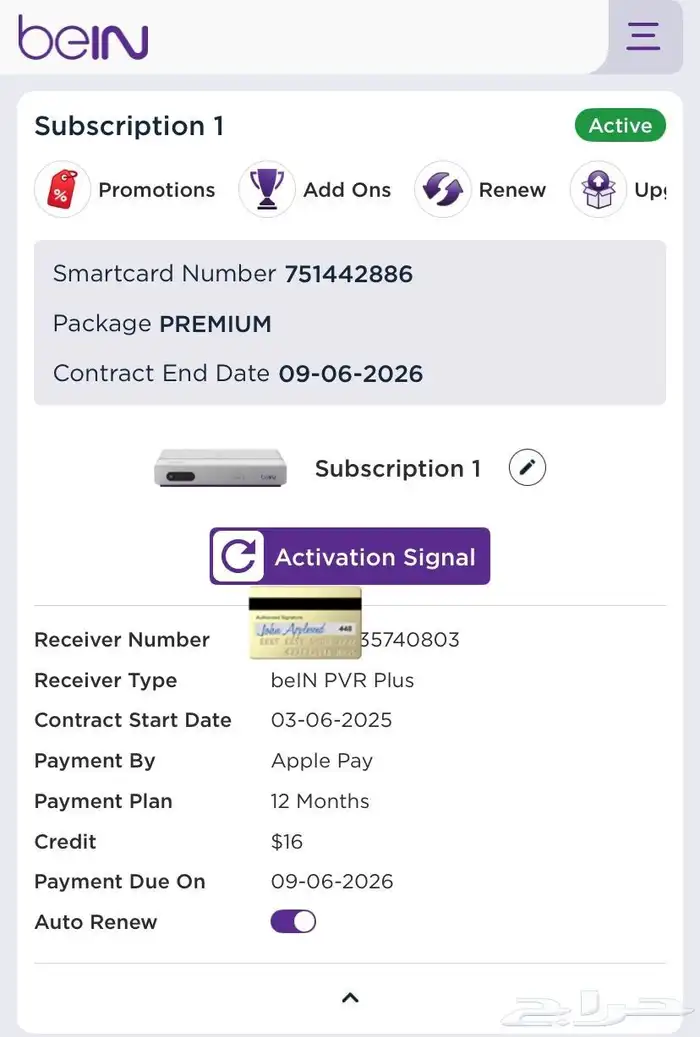Click the Subscription 1 heading

pos(129,126)
